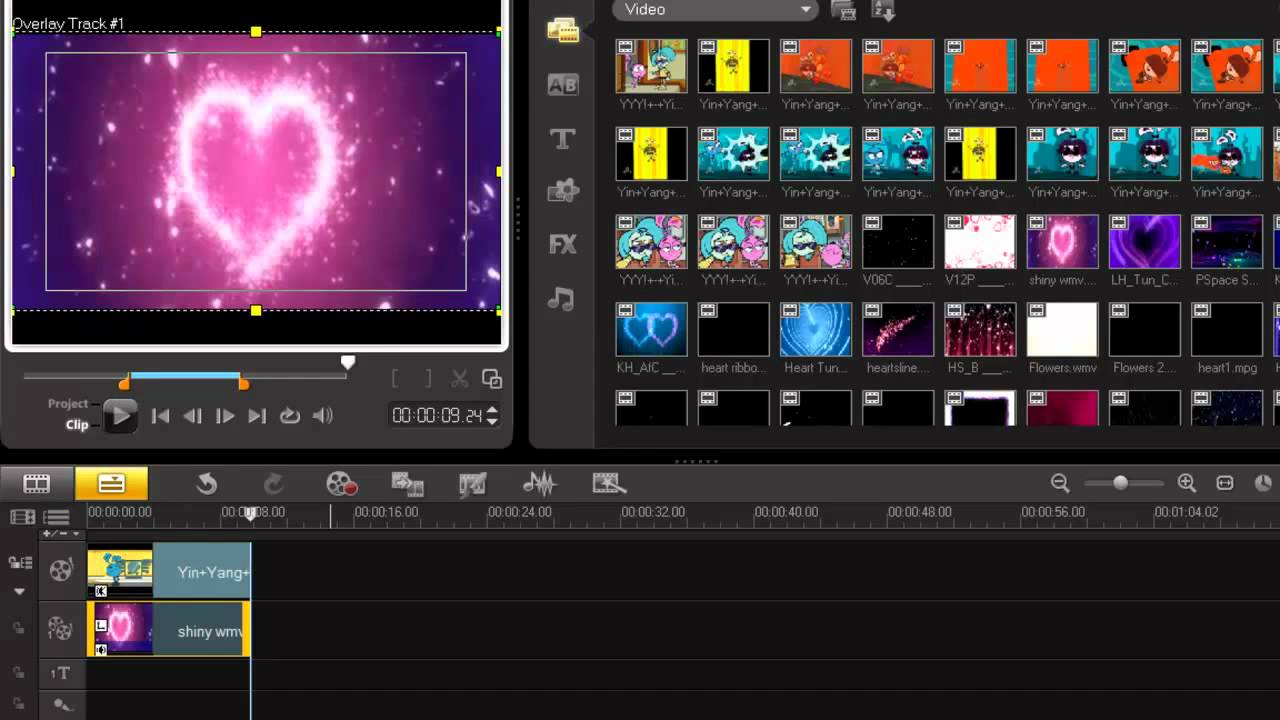
Task: Open the Track Manager icon
Action: pos(22,517)
